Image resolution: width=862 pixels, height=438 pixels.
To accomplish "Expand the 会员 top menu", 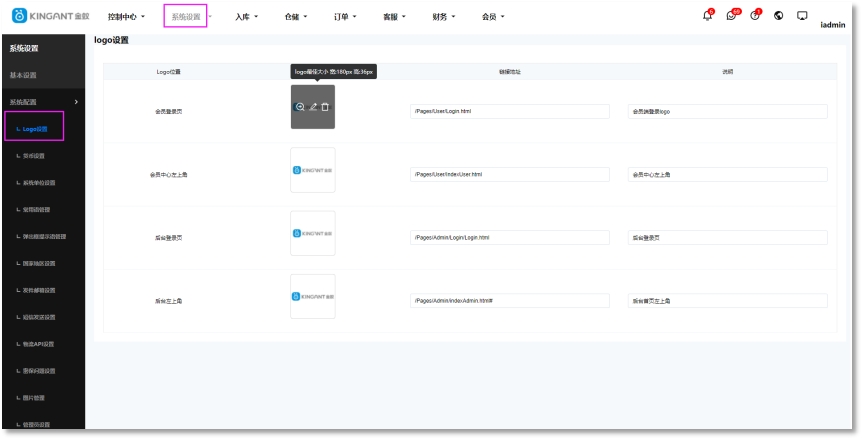I will tap(493, 17).
